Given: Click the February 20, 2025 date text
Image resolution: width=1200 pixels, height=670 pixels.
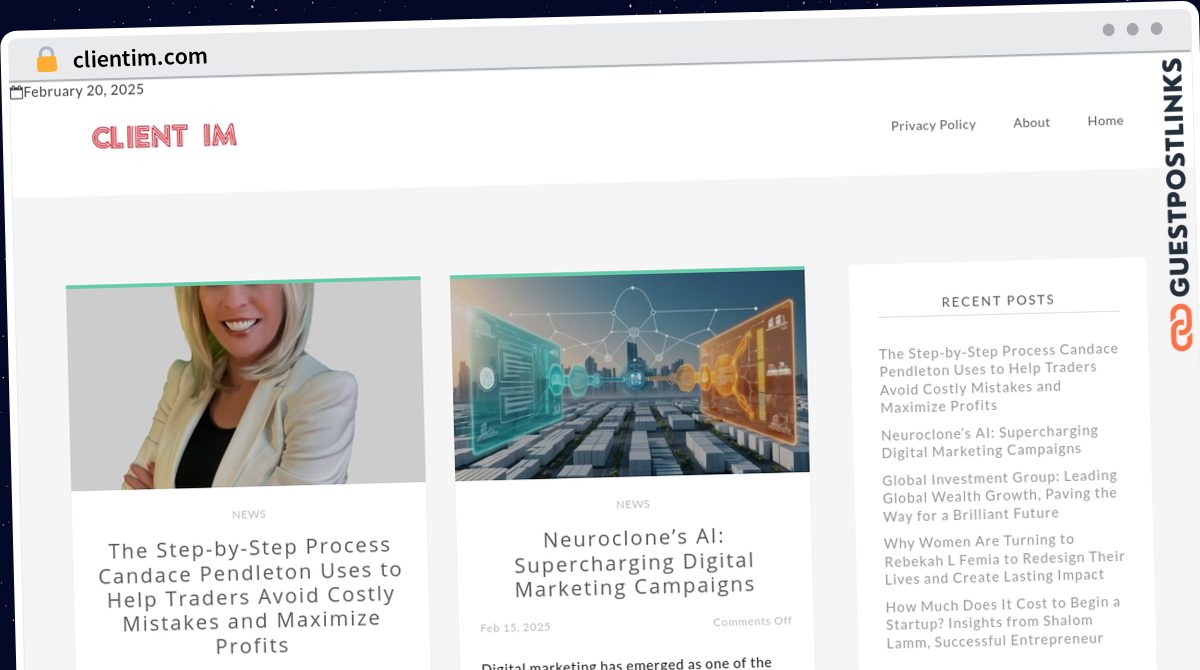Looking at the screenshot, I should coord(84,90).
